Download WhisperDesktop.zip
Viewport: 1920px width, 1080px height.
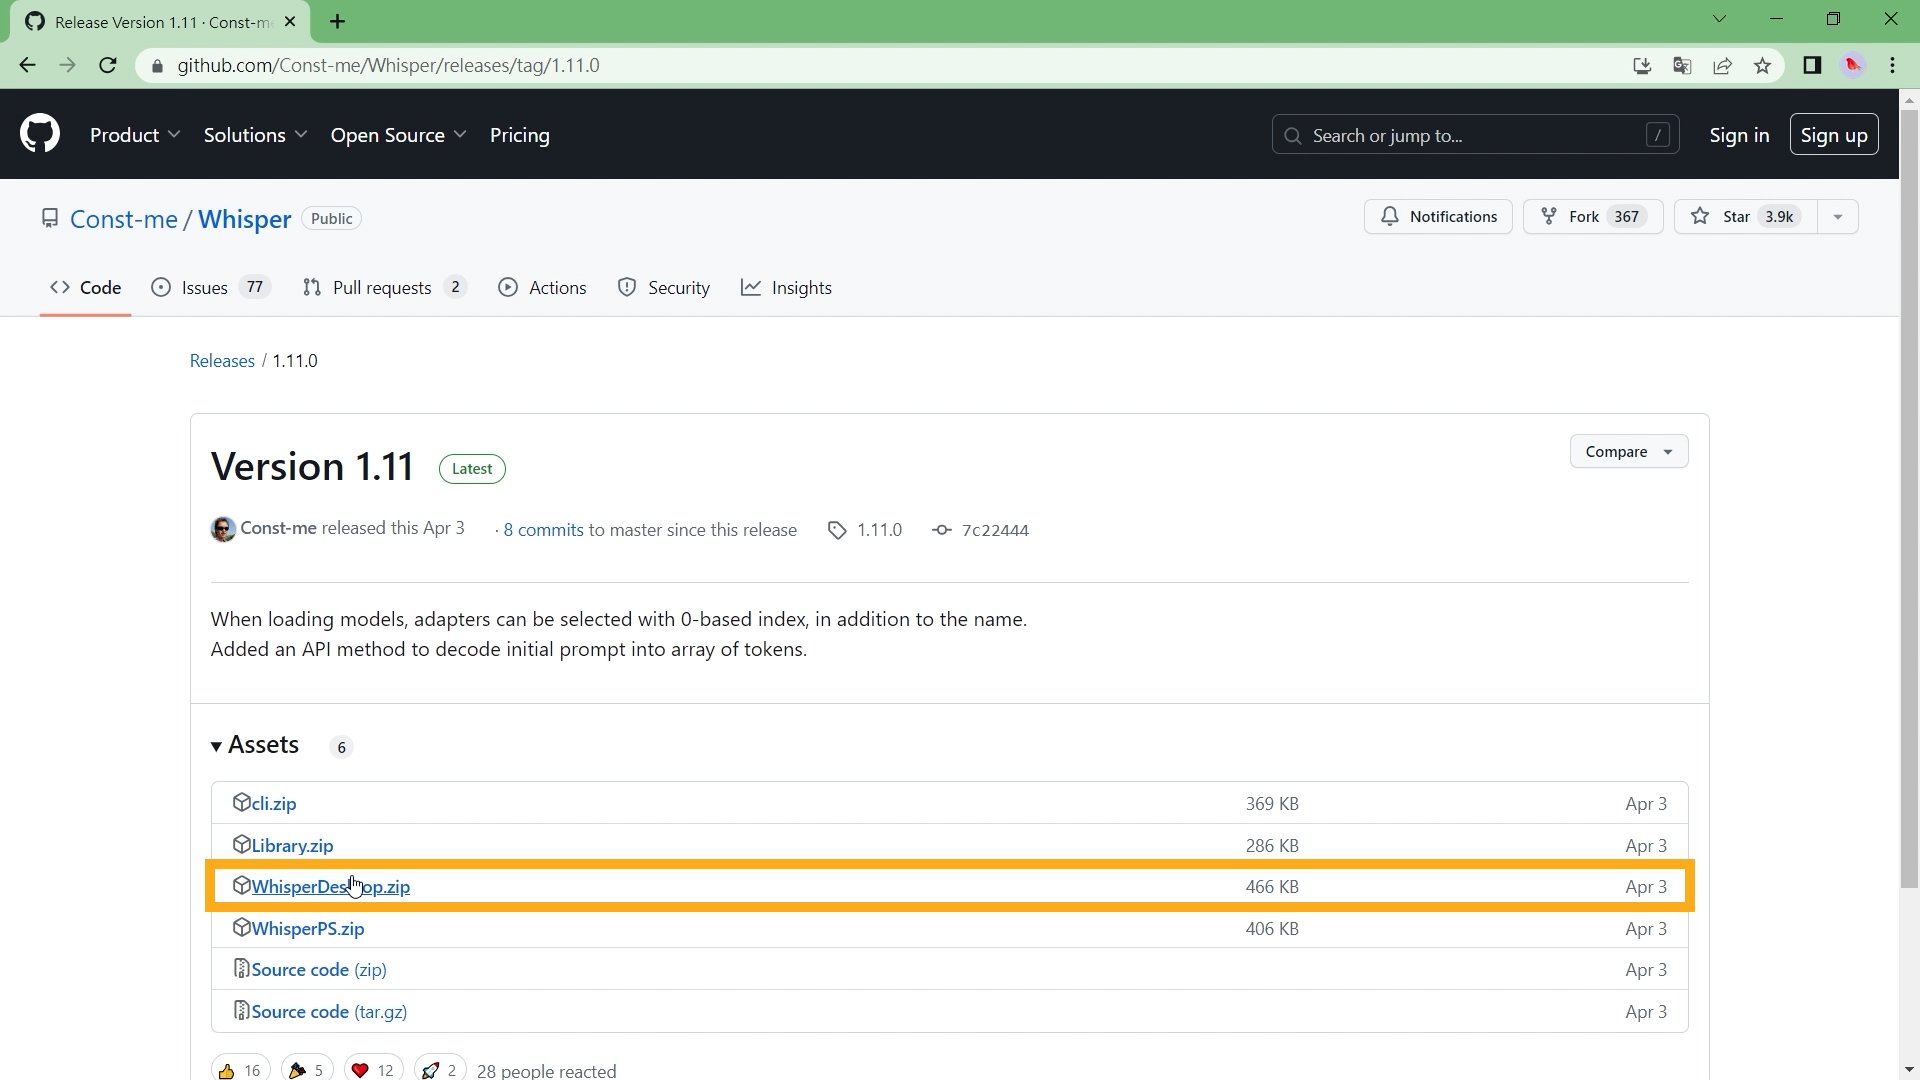coord(330,887)
